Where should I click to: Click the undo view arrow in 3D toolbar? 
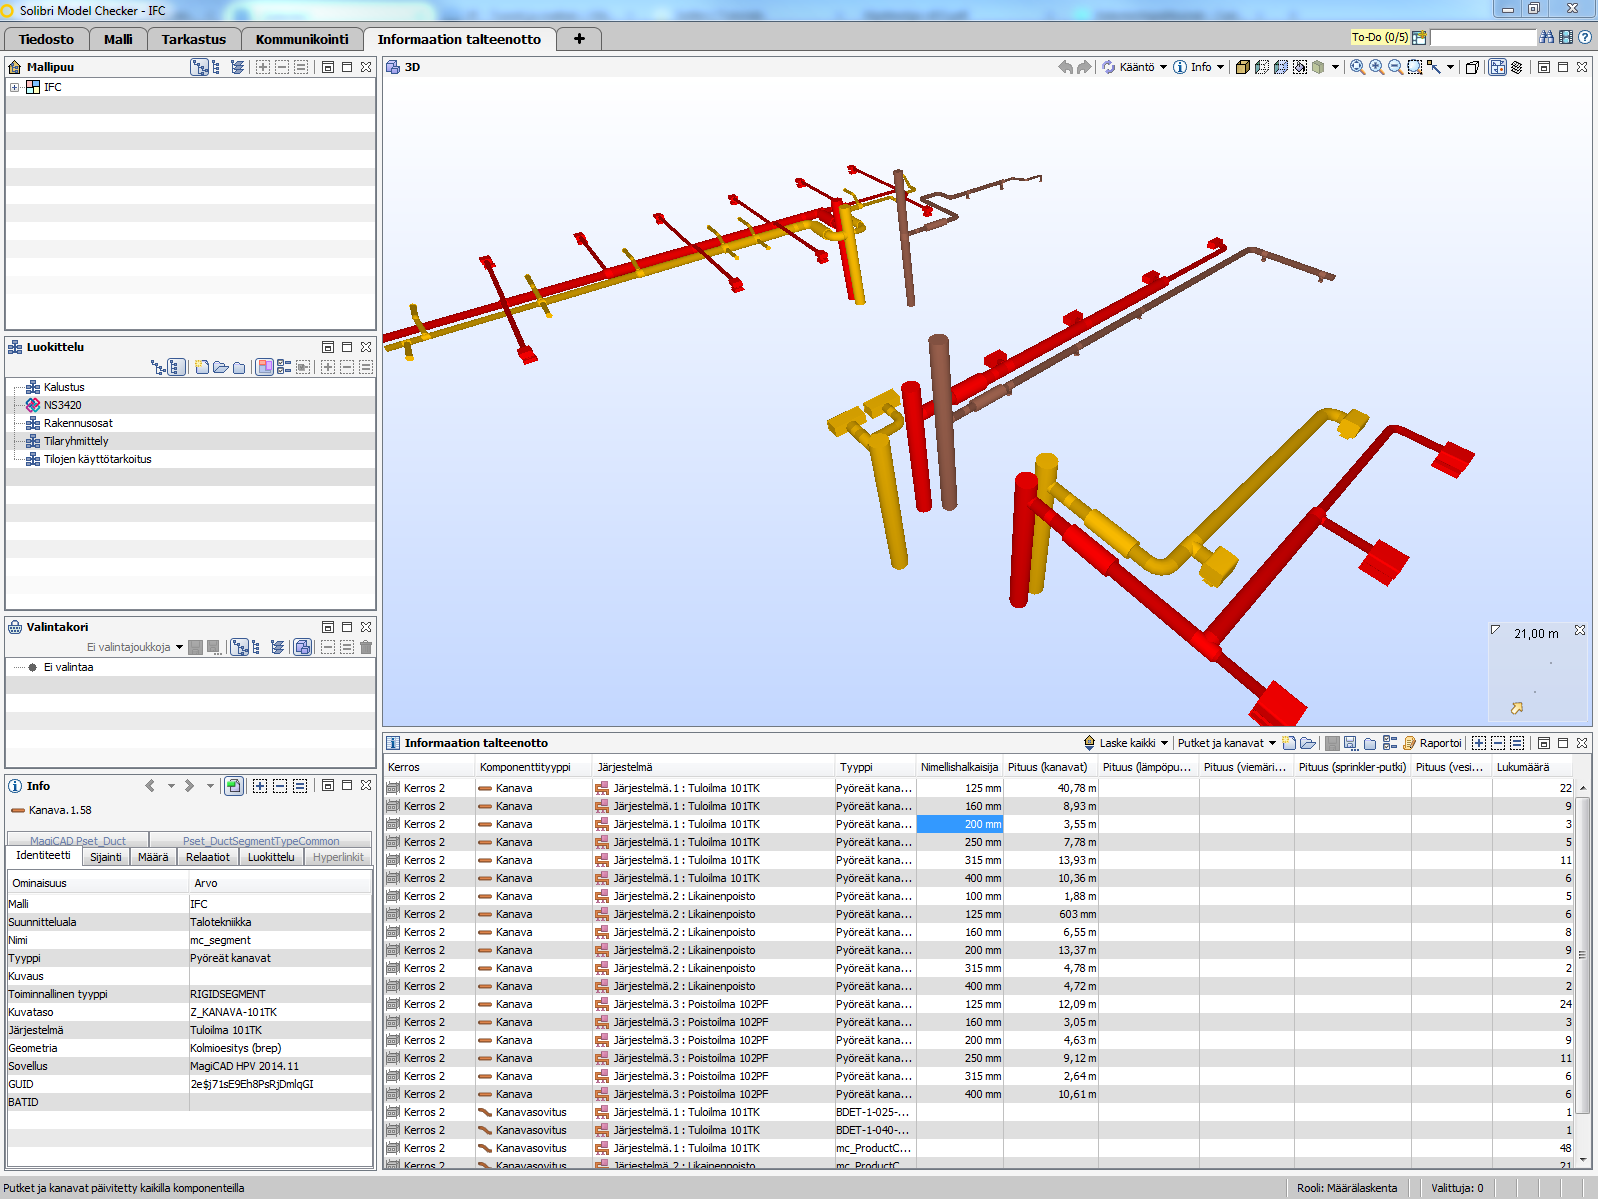[1065, 67]
